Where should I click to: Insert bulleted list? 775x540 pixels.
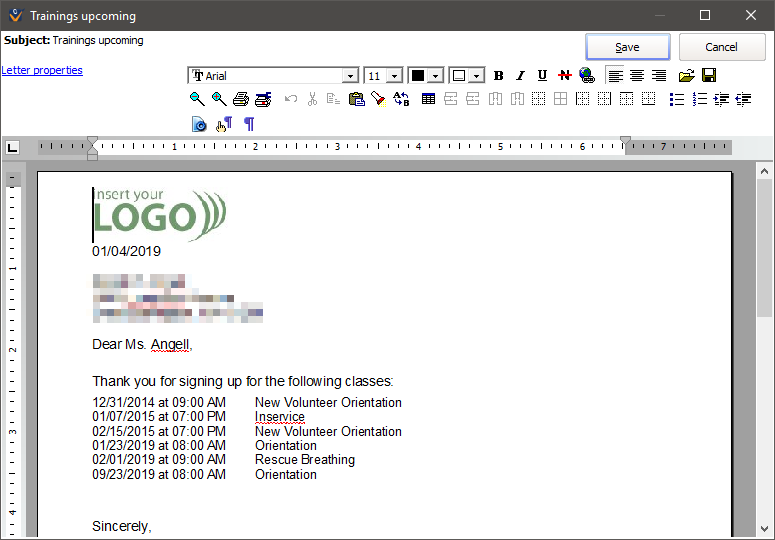tap(677, 99)
